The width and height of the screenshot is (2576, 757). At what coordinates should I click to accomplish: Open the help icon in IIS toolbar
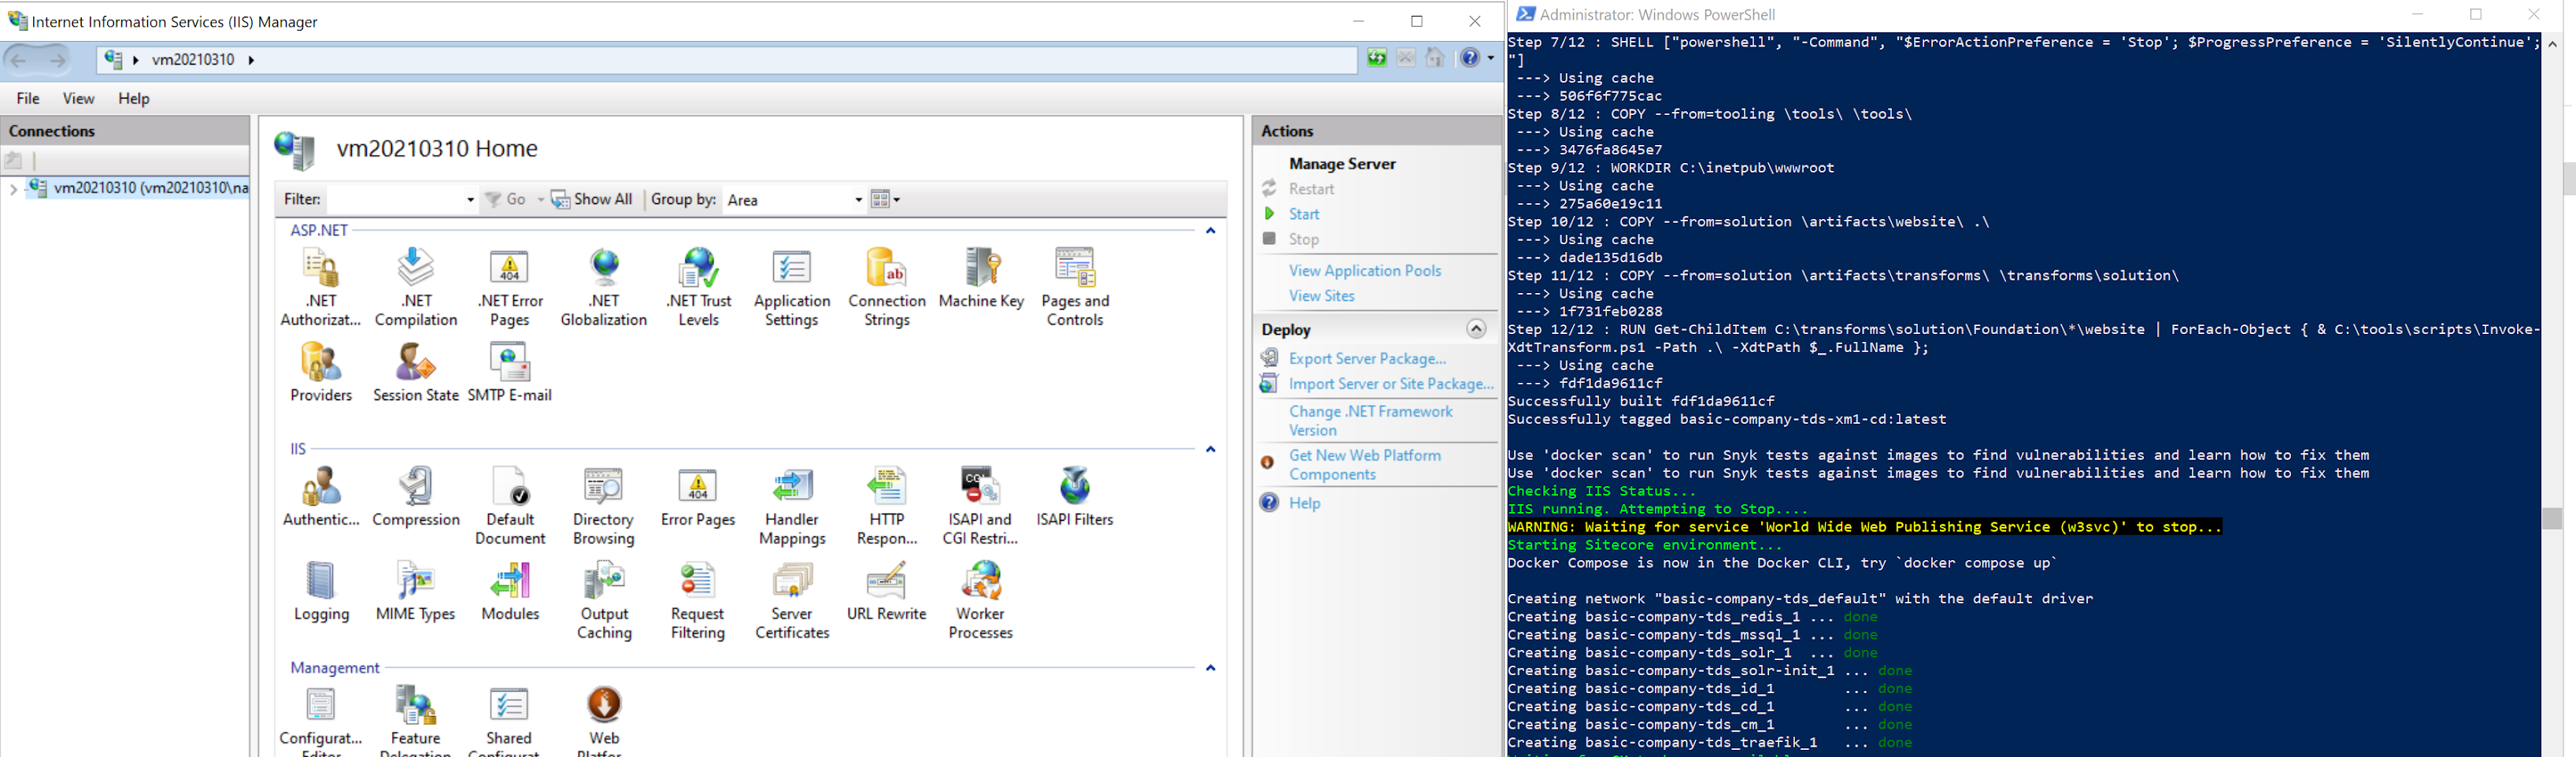(x=1469, y=59)
